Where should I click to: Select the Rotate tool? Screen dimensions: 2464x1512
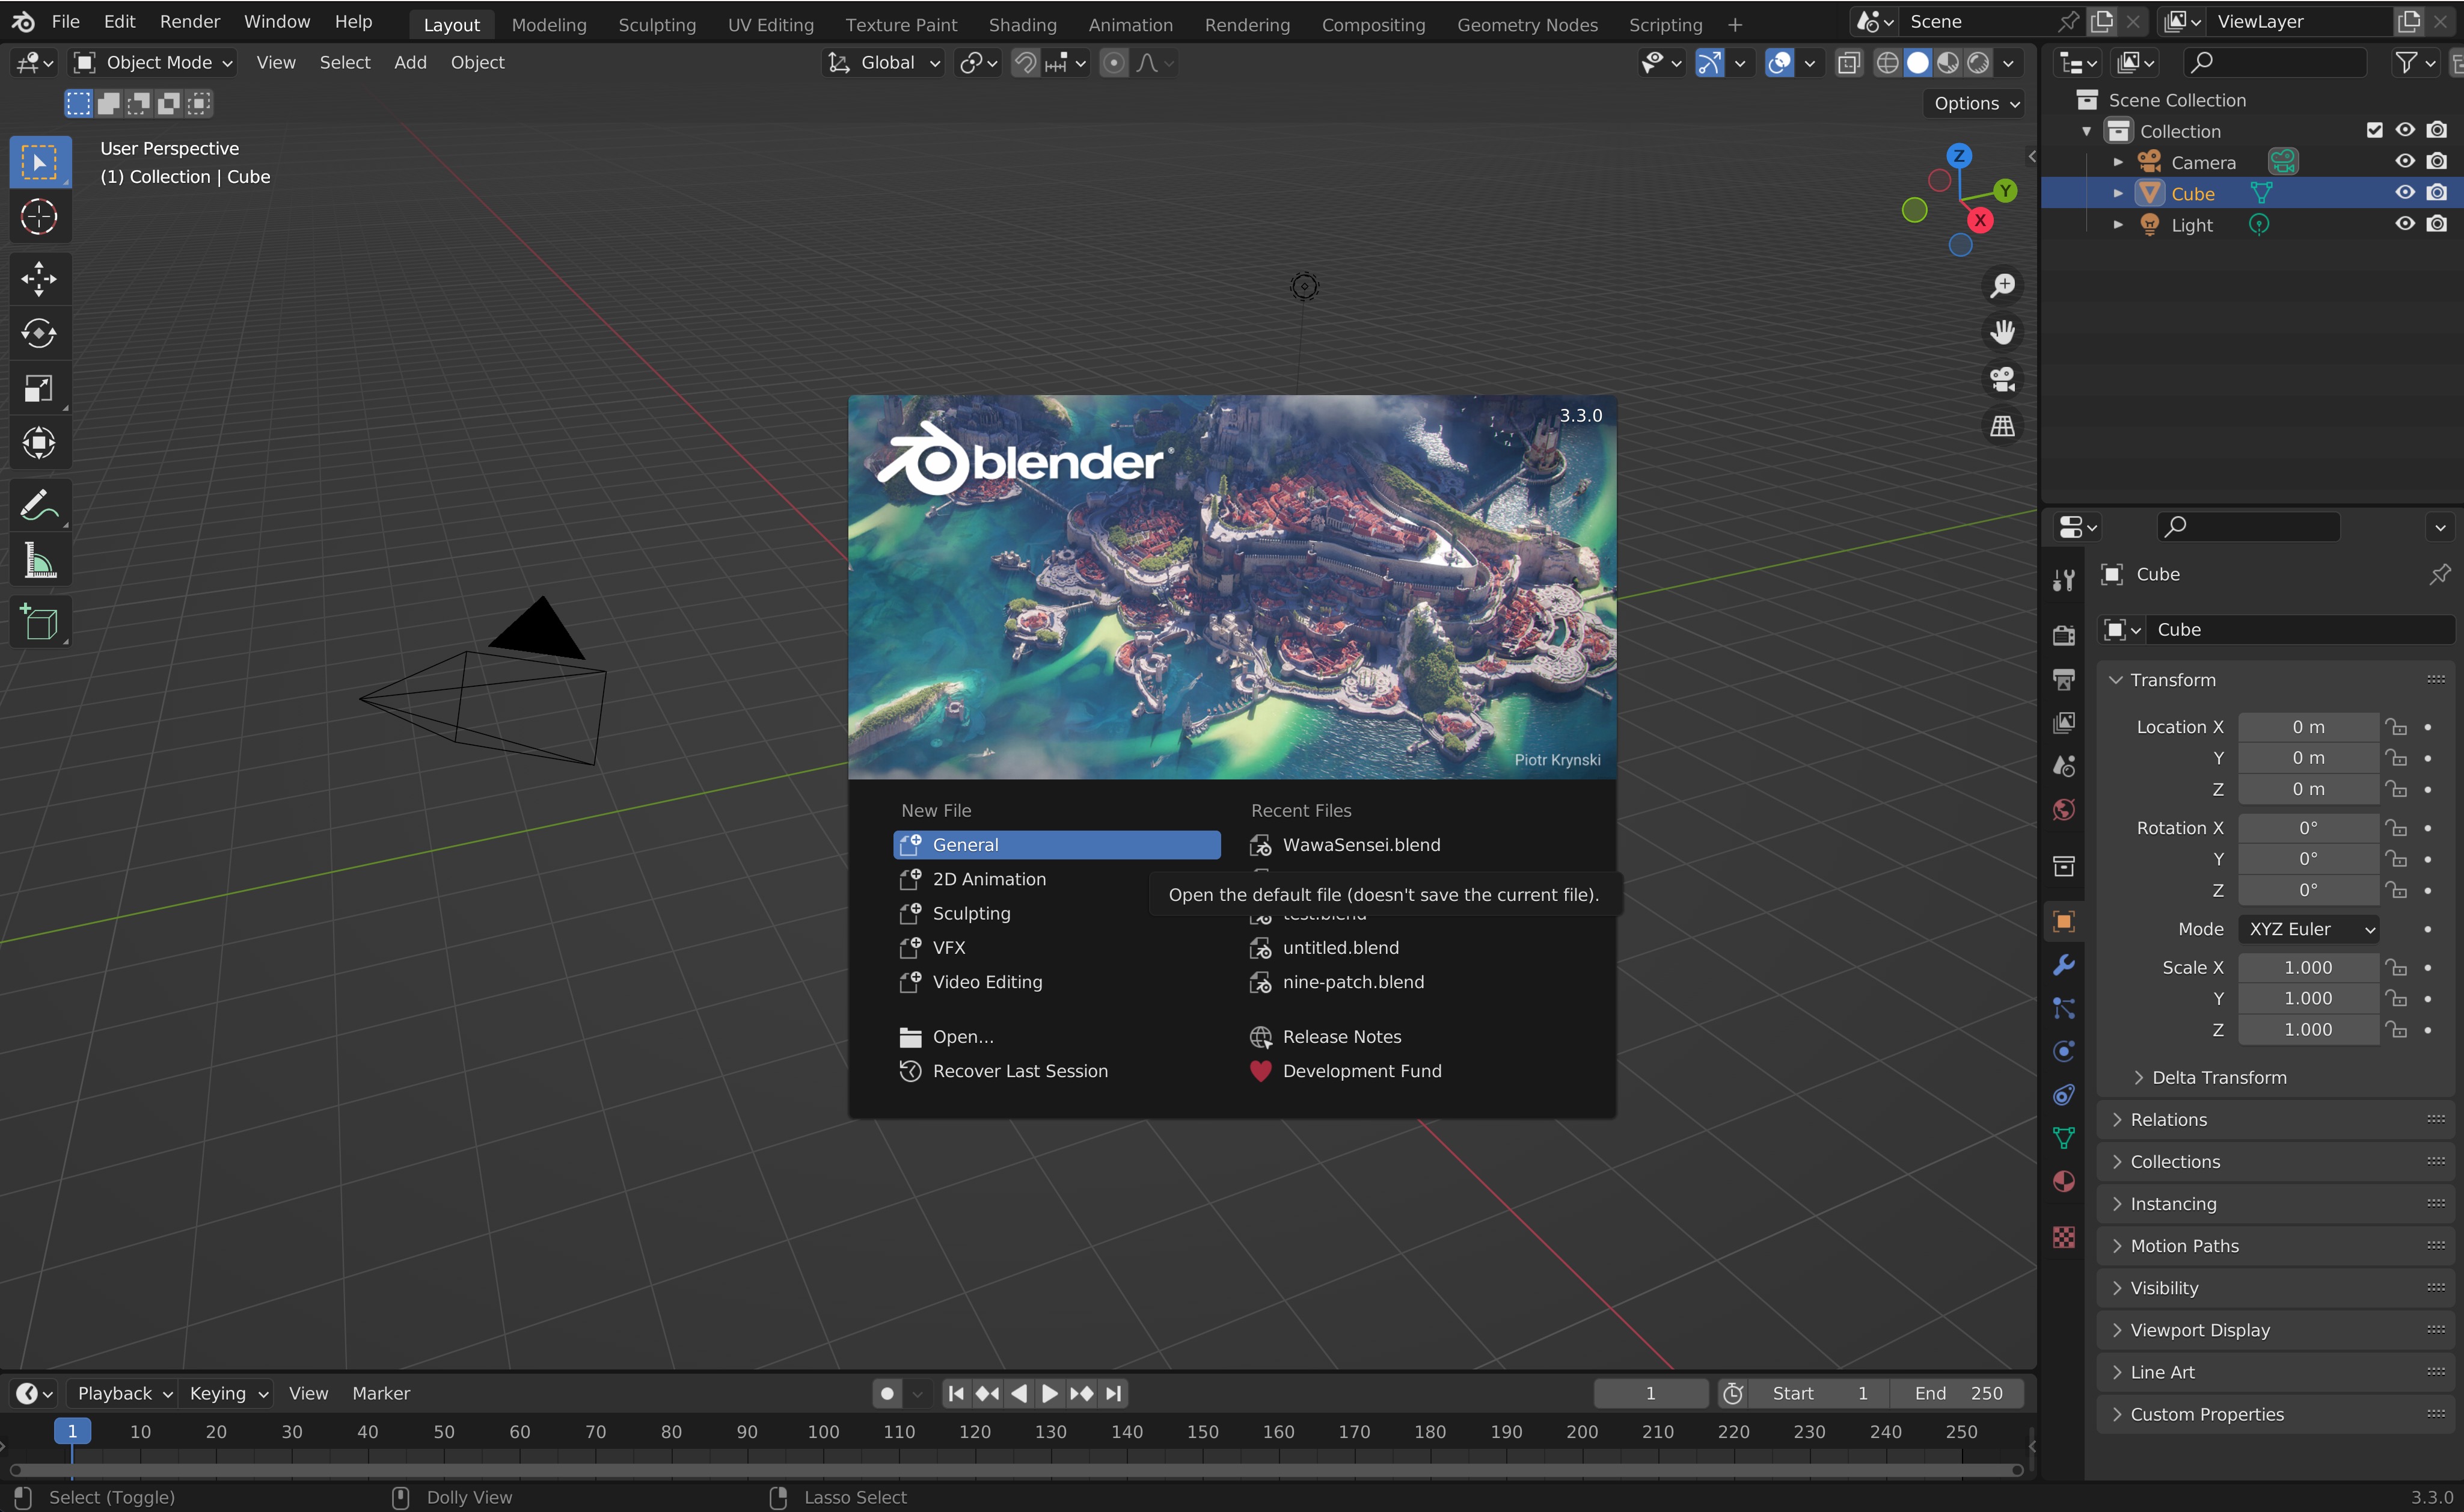coord(39,333)
